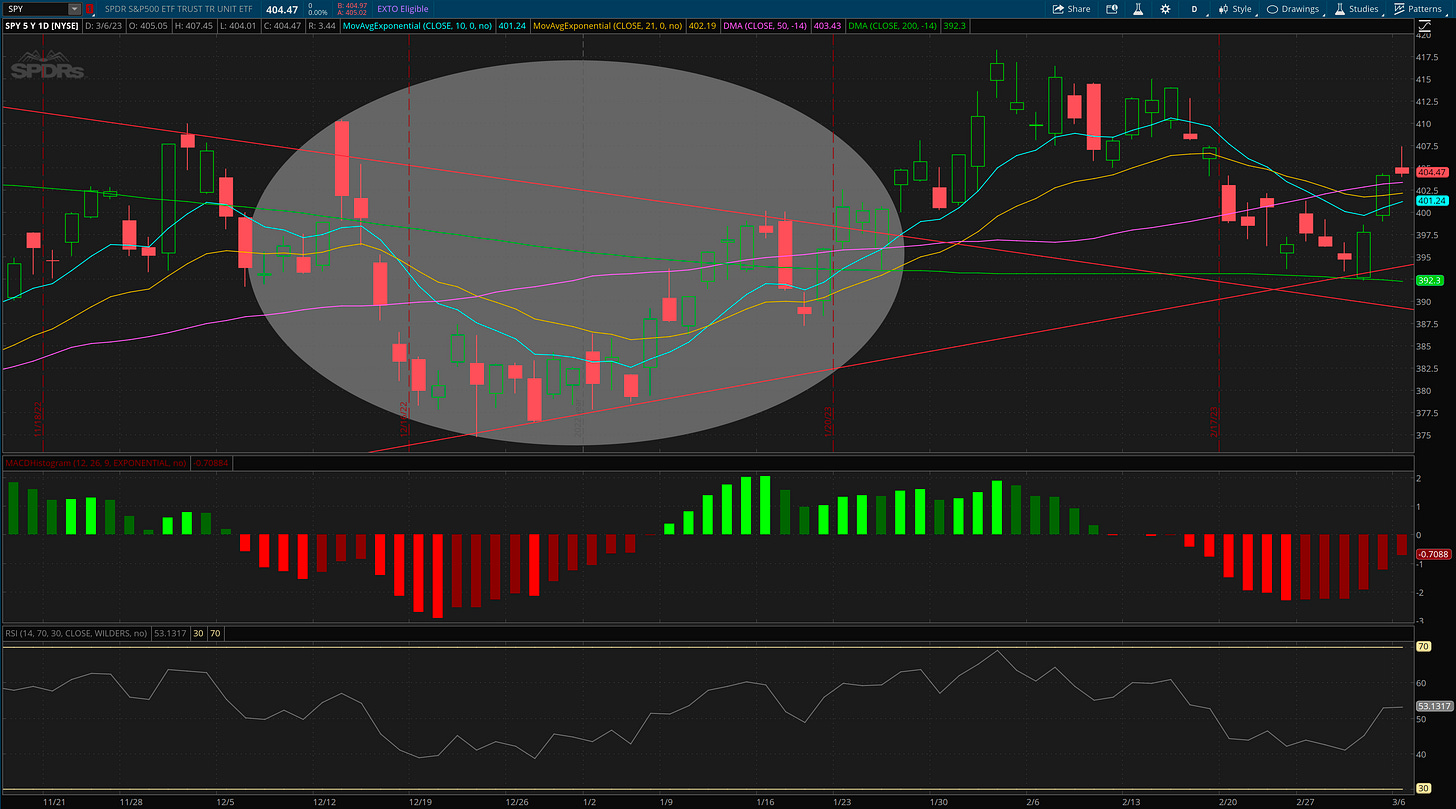
Task: Click the 70 value in RSI header
Action: click(x=215, y=633)
